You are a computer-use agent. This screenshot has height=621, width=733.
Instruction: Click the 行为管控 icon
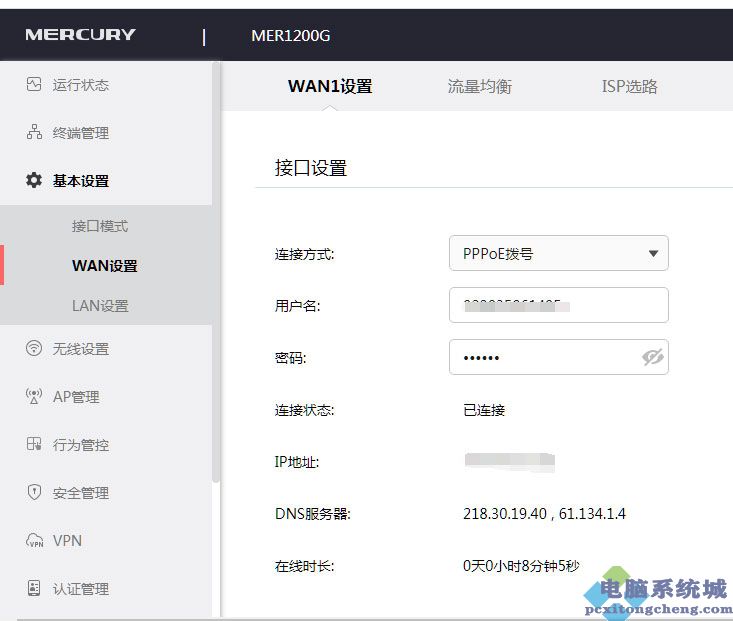[34, 444]
